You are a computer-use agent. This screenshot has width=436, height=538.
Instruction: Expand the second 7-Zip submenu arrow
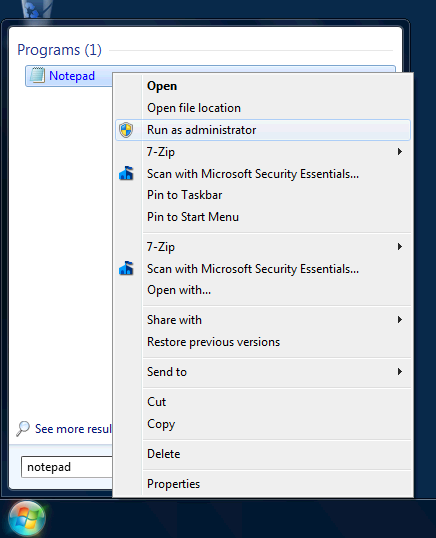pos(399,246)
